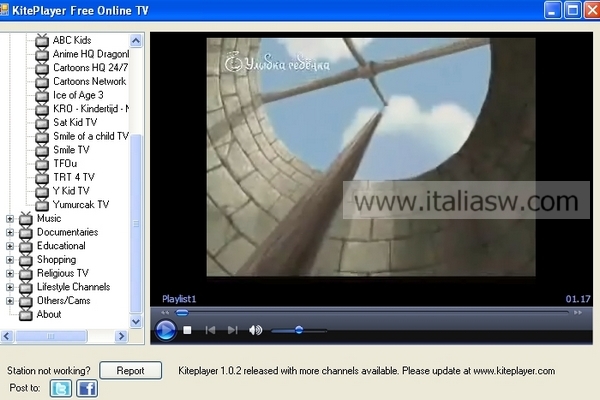Viewport: 600px width, 400px height.
Task: Click the TV icon beside Educational
Action: 26,246
